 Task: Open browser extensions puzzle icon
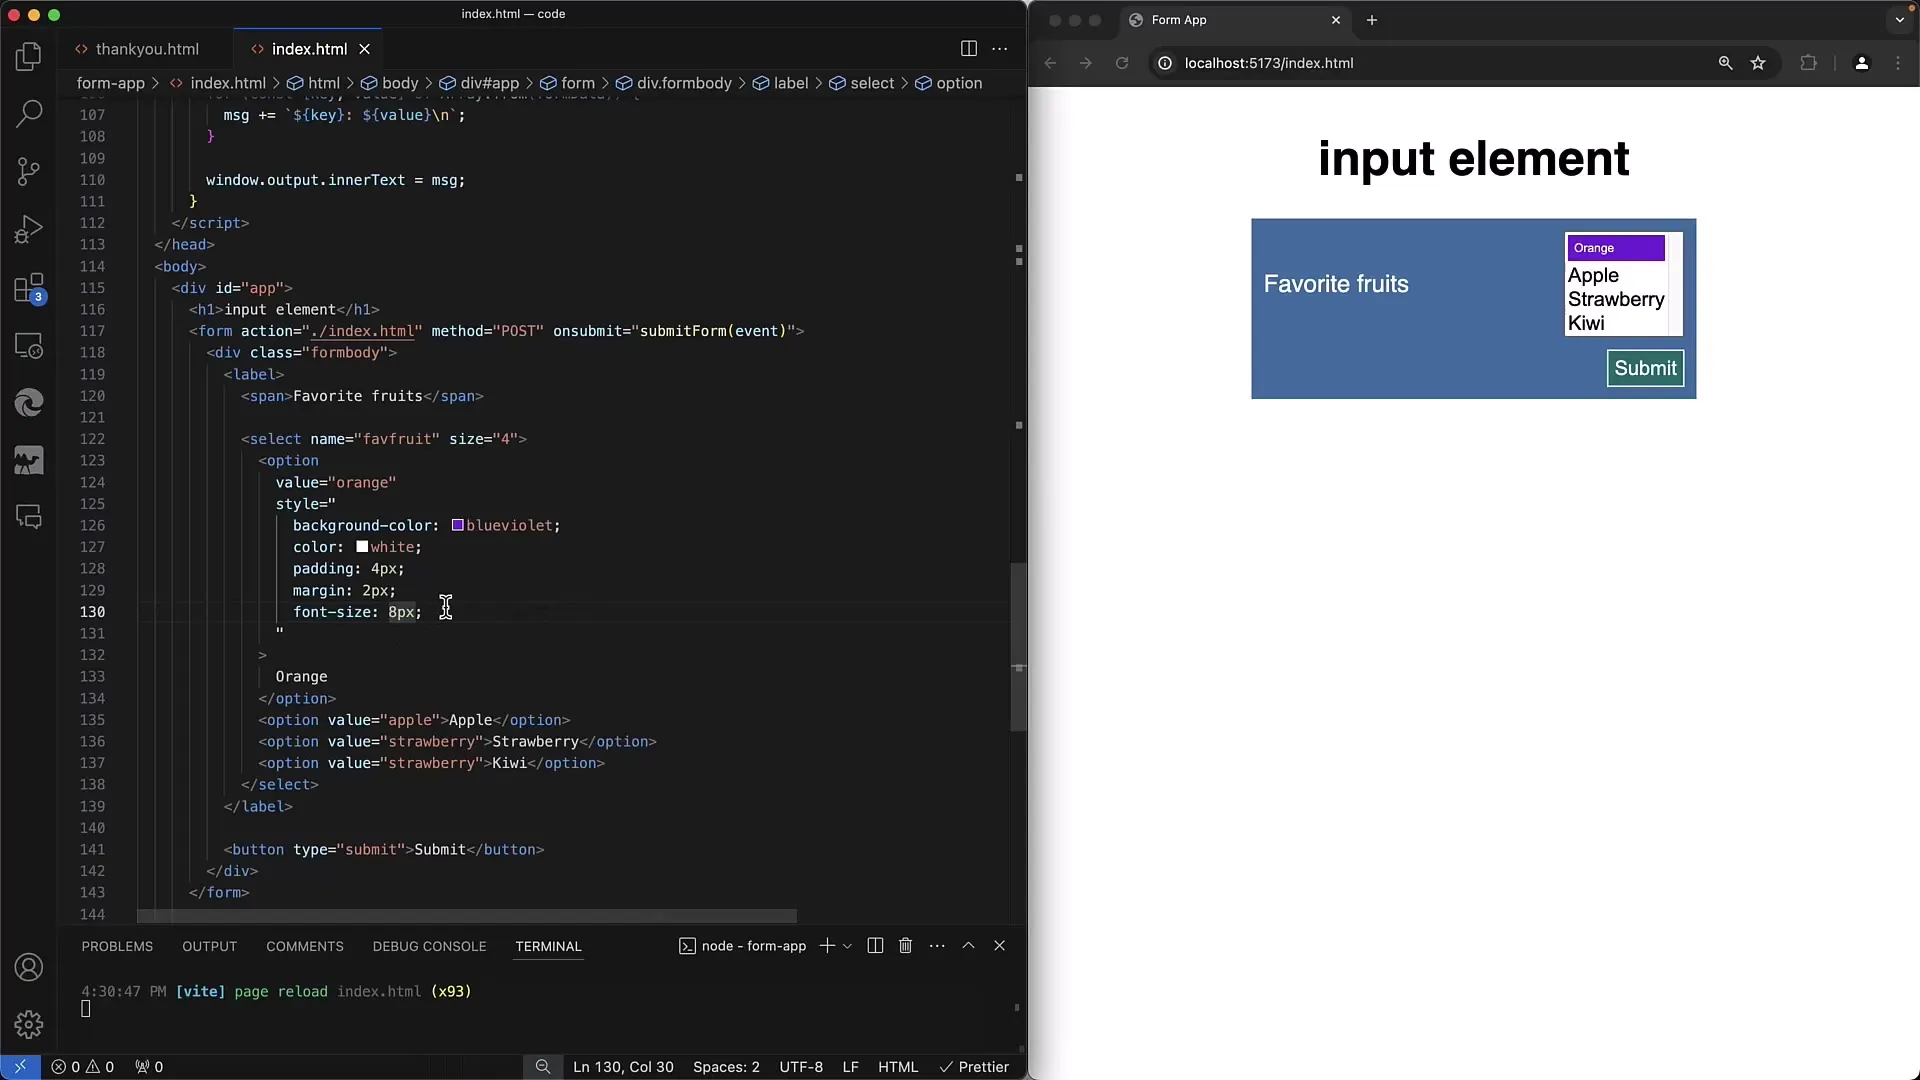point(1808,63)
